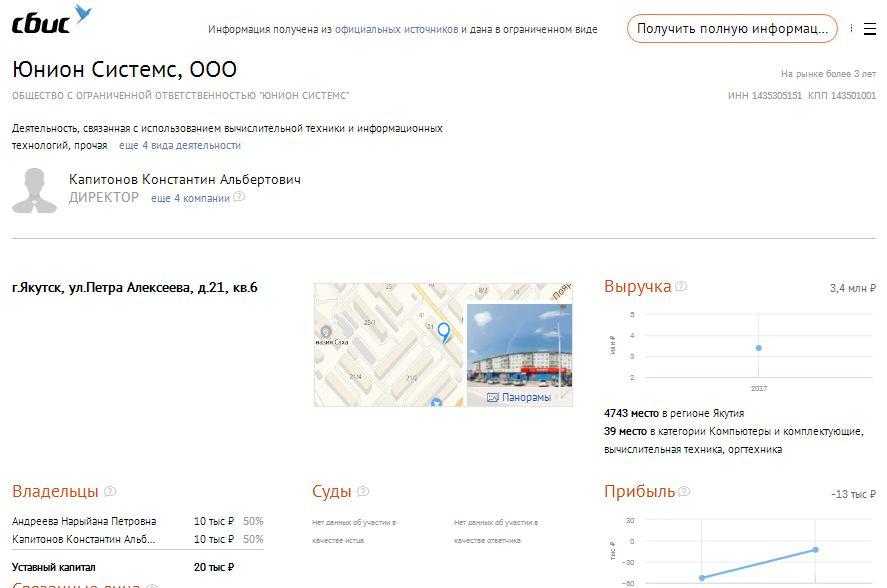This screenshot has height=588, width=887.
Task: Click the blue location pin on map
Action: (x=444, y=332)
